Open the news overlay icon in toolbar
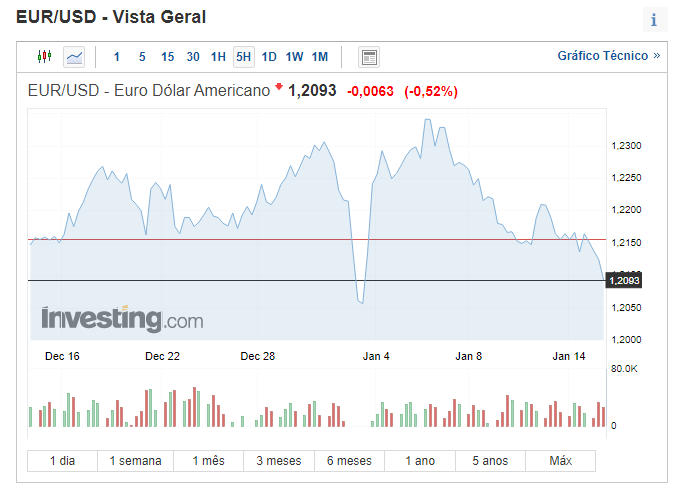This screenshot has height=498, width=683. coord(369,56)
